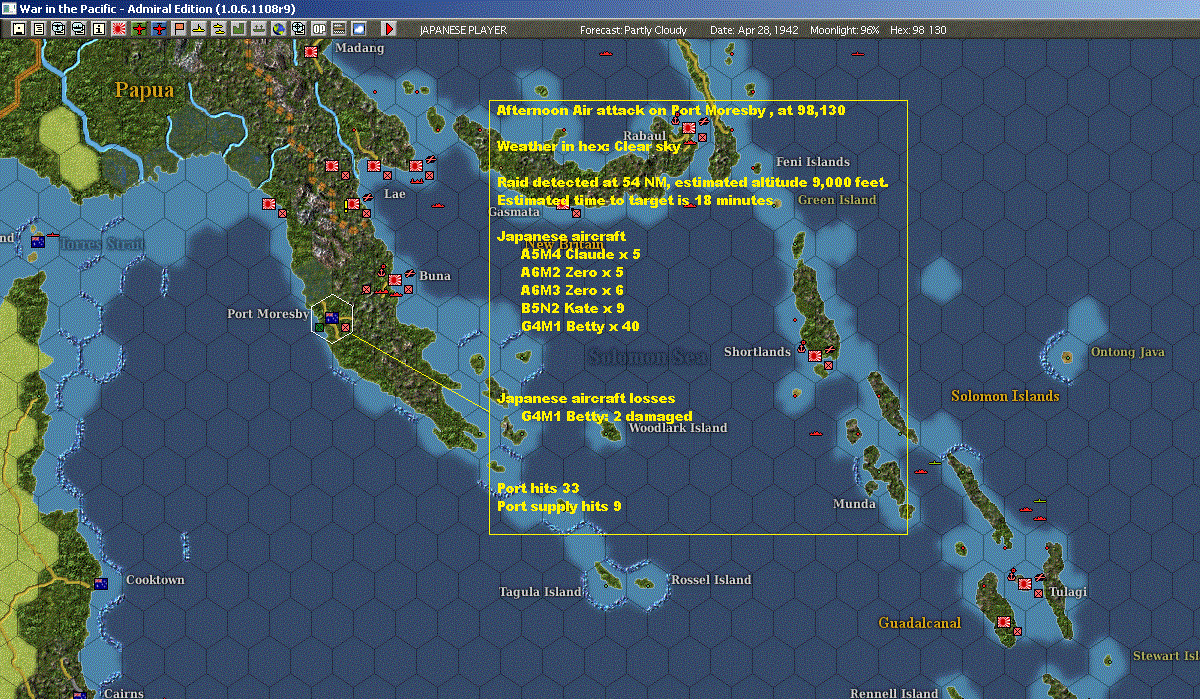Click 'Afternoon Air attack on Port Moresby' heading
Screen dimensions: 1200x699
(x=671, y=110)
